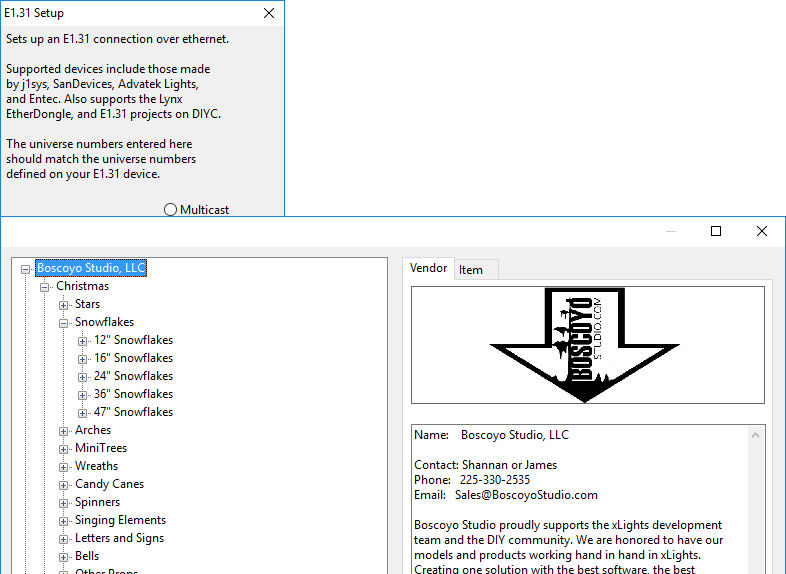Close the vendor browser window
The image size is (786, 574).
[761, 231]
